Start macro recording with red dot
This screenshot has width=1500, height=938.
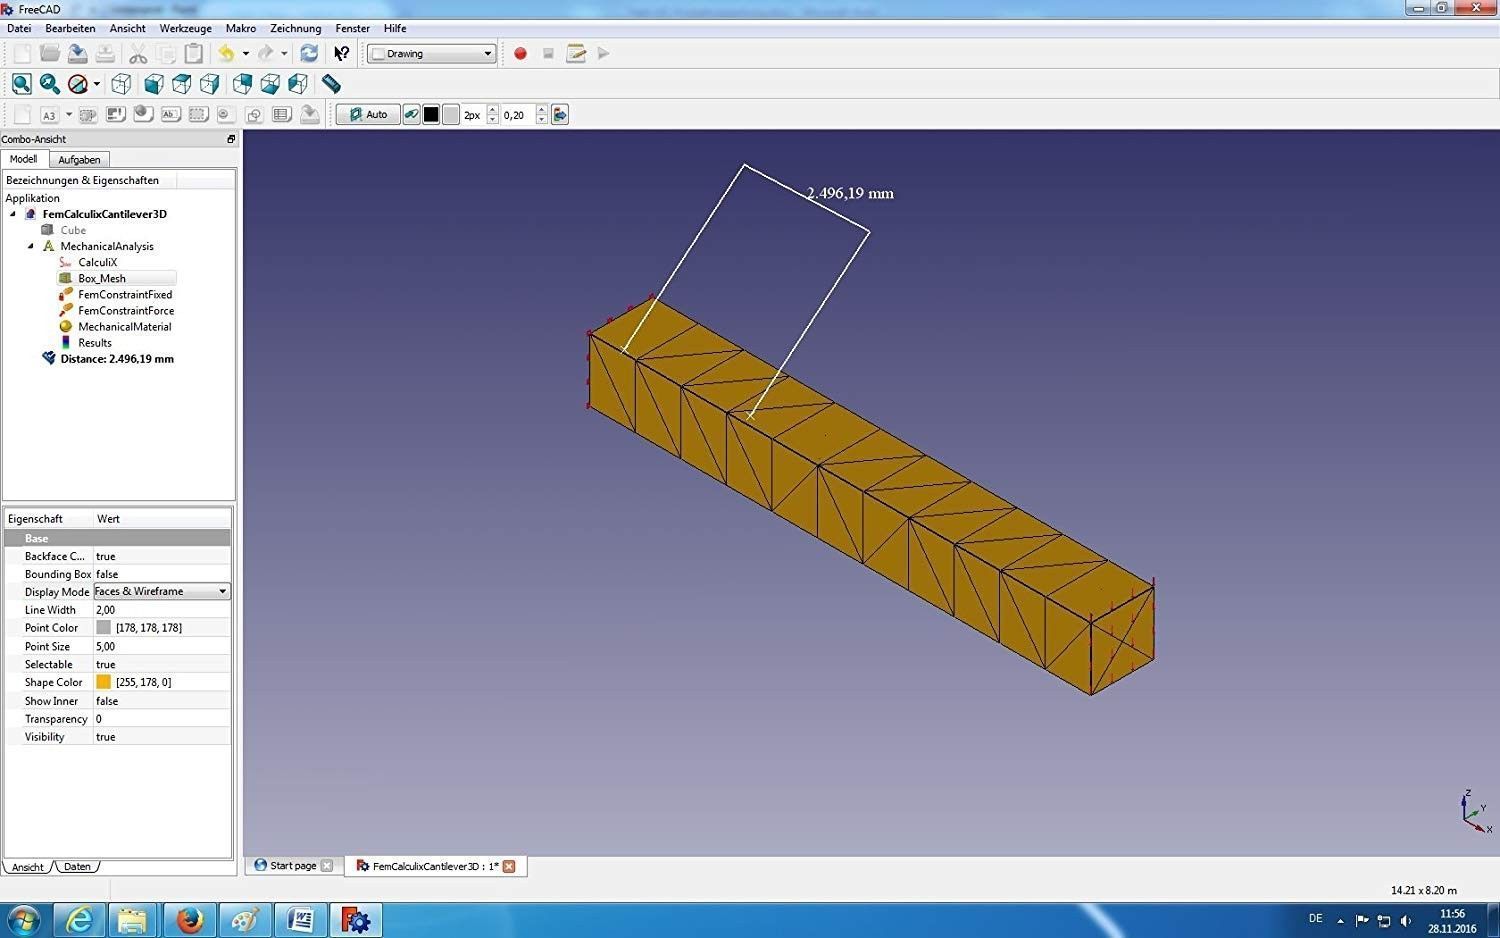520,54
